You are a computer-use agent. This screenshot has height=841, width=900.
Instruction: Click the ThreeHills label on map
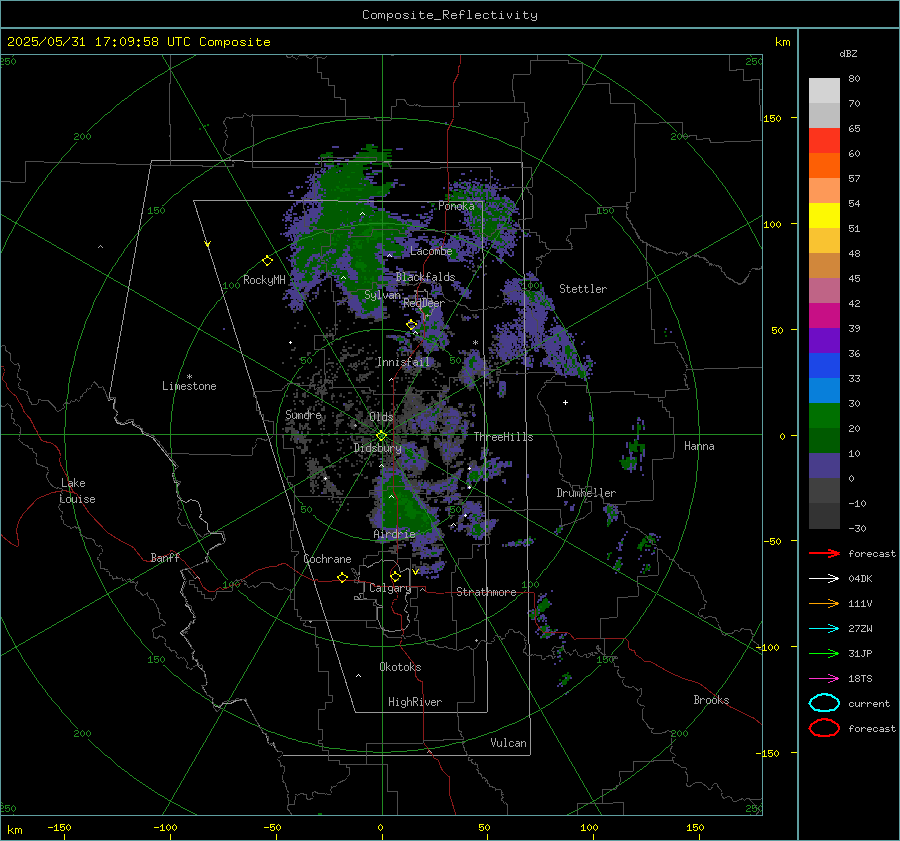pyautogui.click(x=503, y=437)
